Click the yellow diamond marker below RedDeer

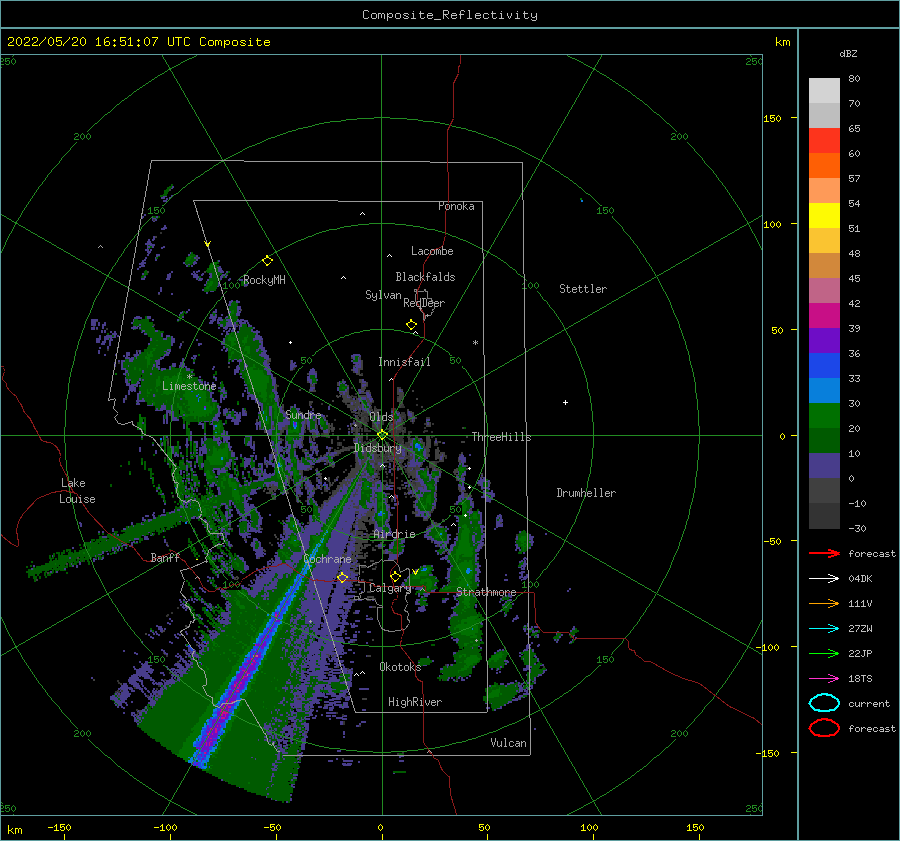click(x=411, y=325)
